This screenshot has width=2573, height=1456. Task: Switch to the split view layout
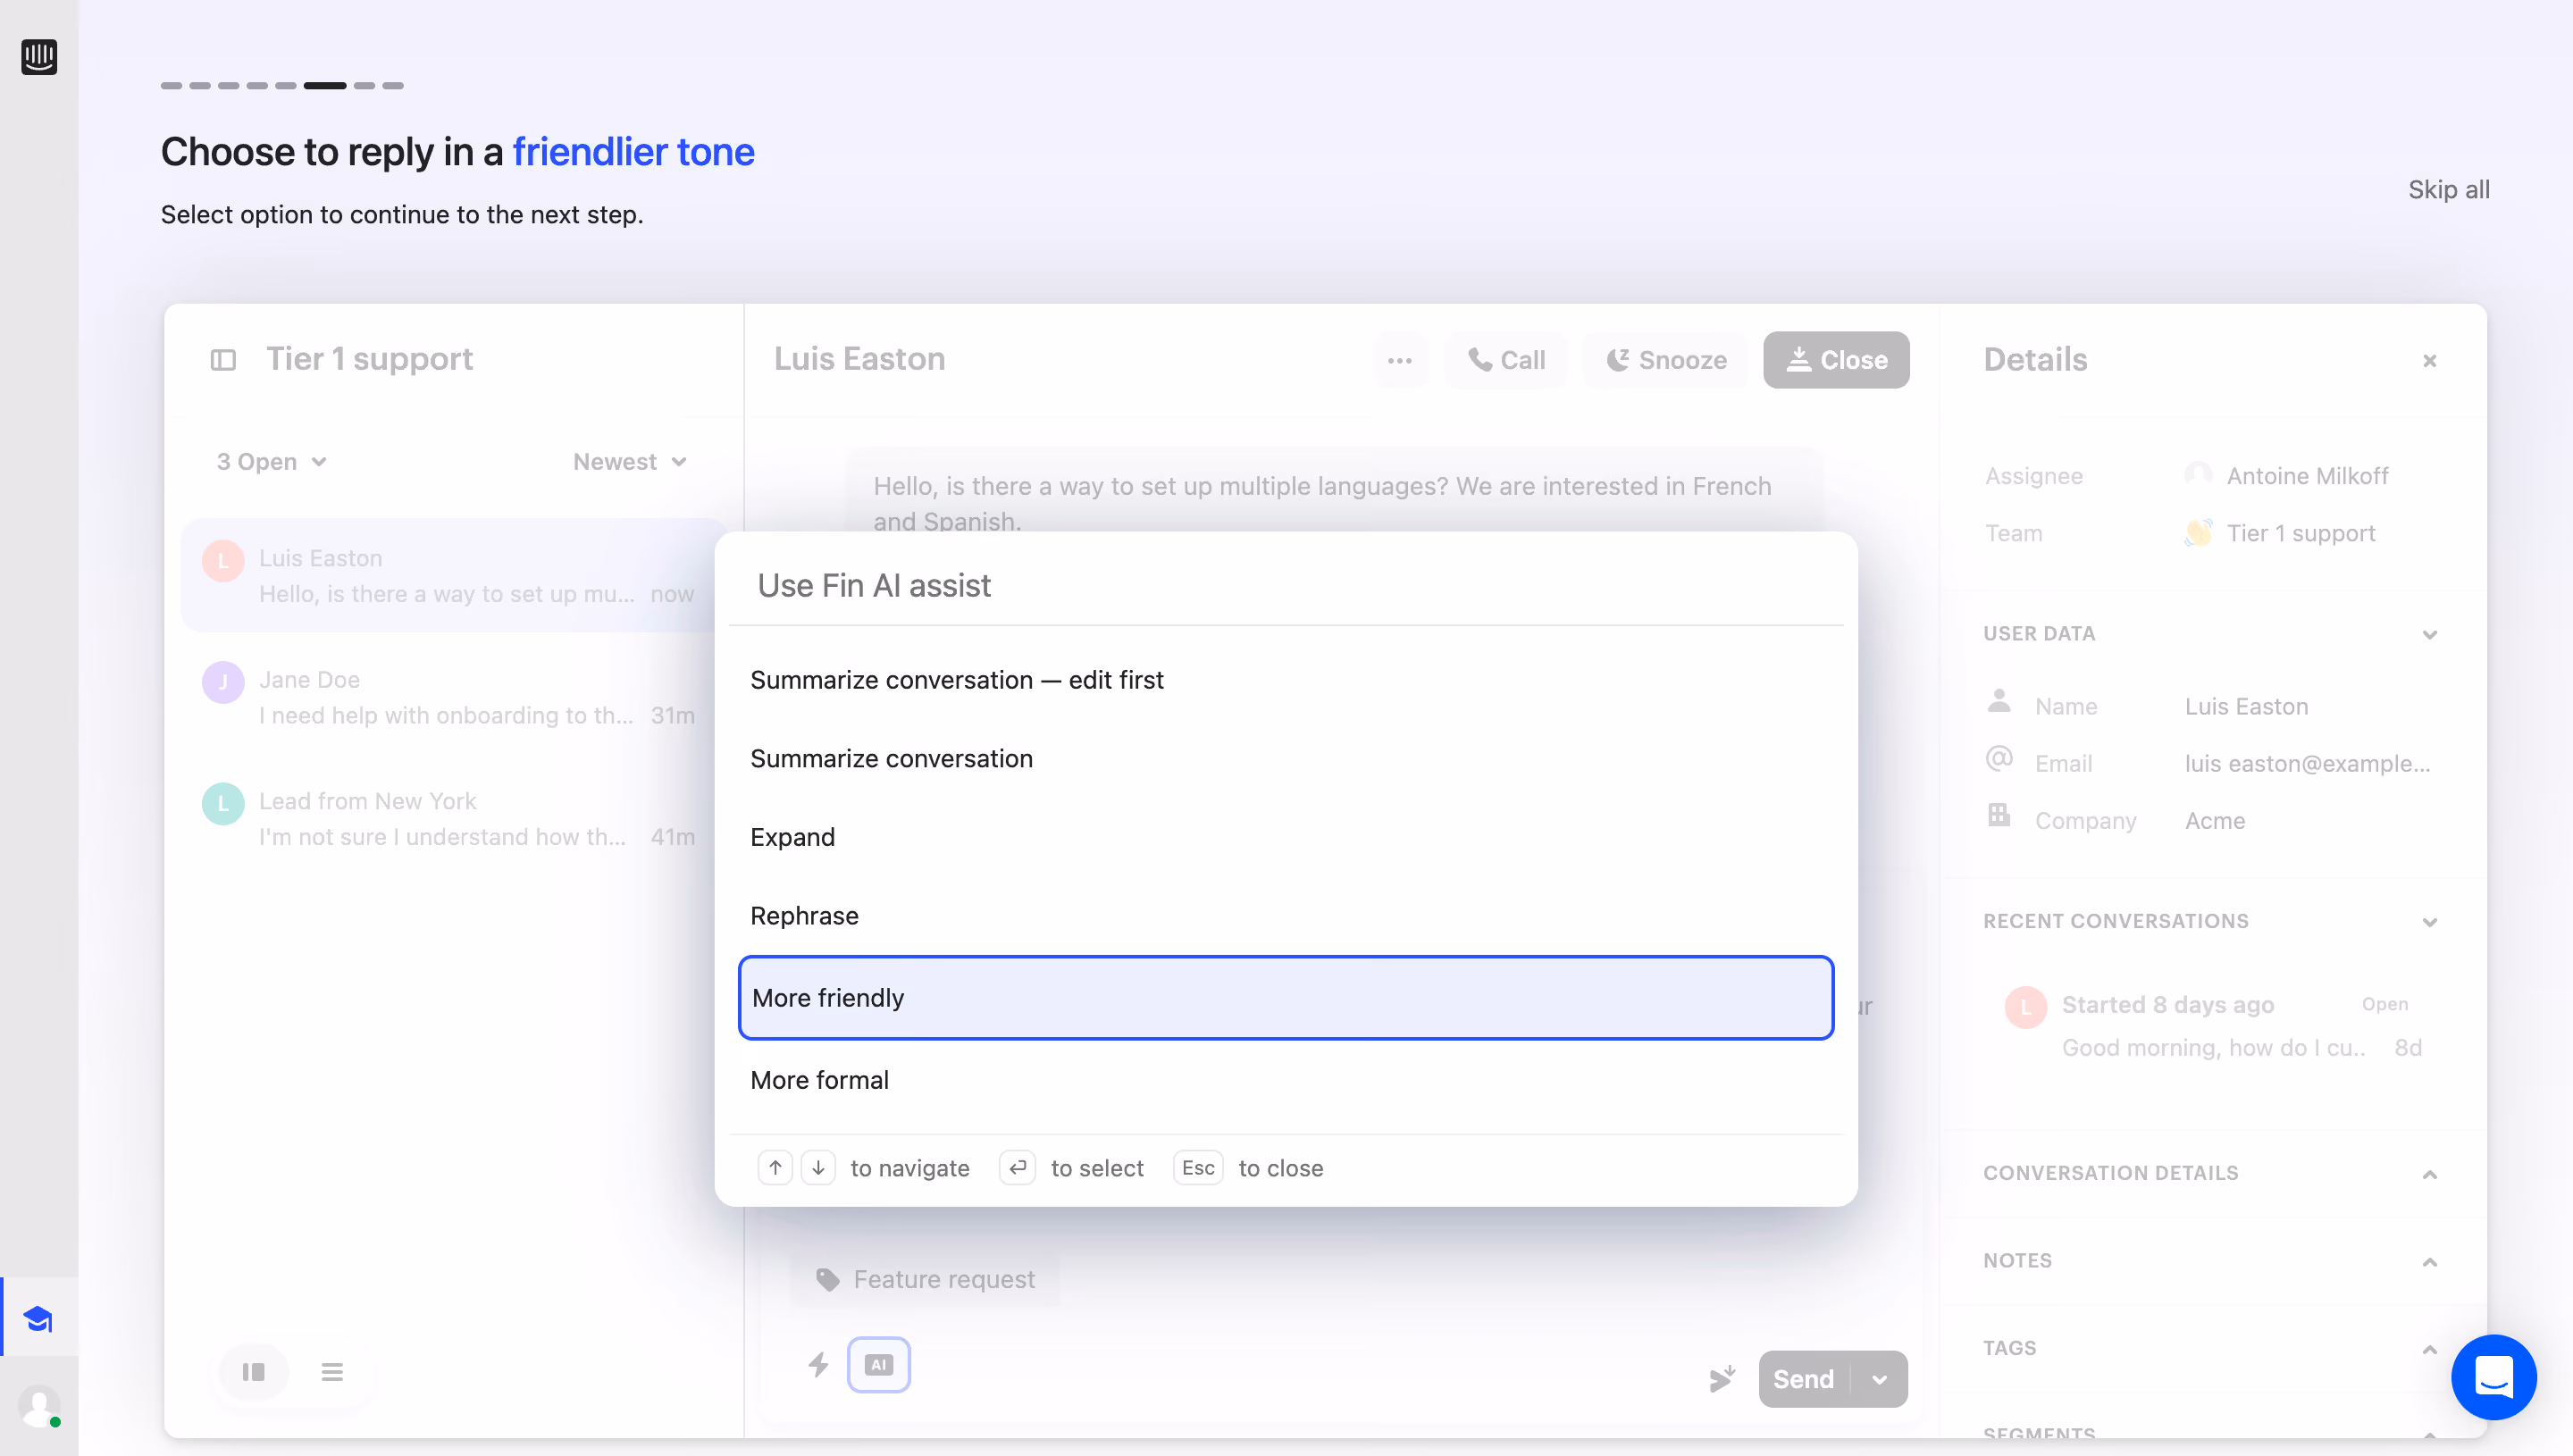click(253, 1372)
